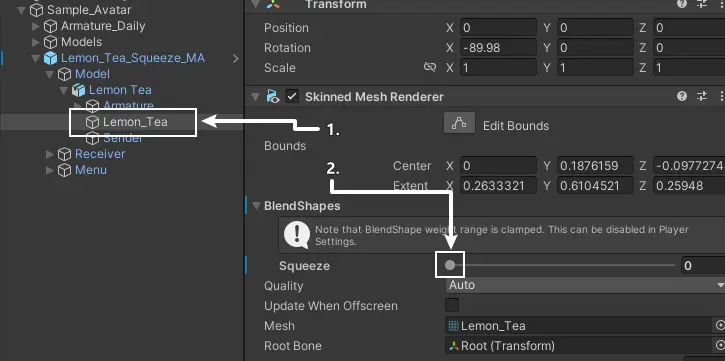Image resolution: width=725 pixels, height=361 pixels.
Task: Edit the Bounds Center Z field
Action: [x=689, y=166]
